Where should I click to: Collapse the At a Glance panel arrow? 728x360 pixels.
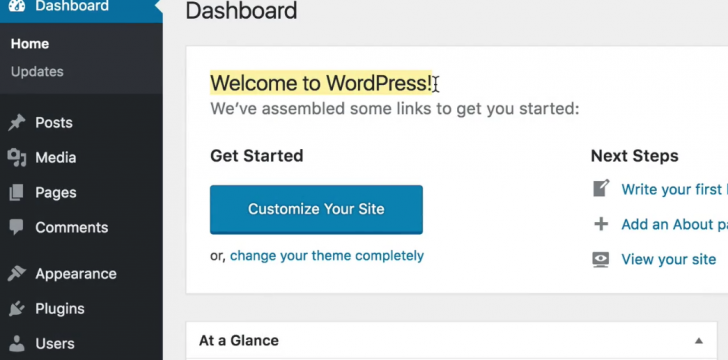pyautogui.click(x=698, y=341)
